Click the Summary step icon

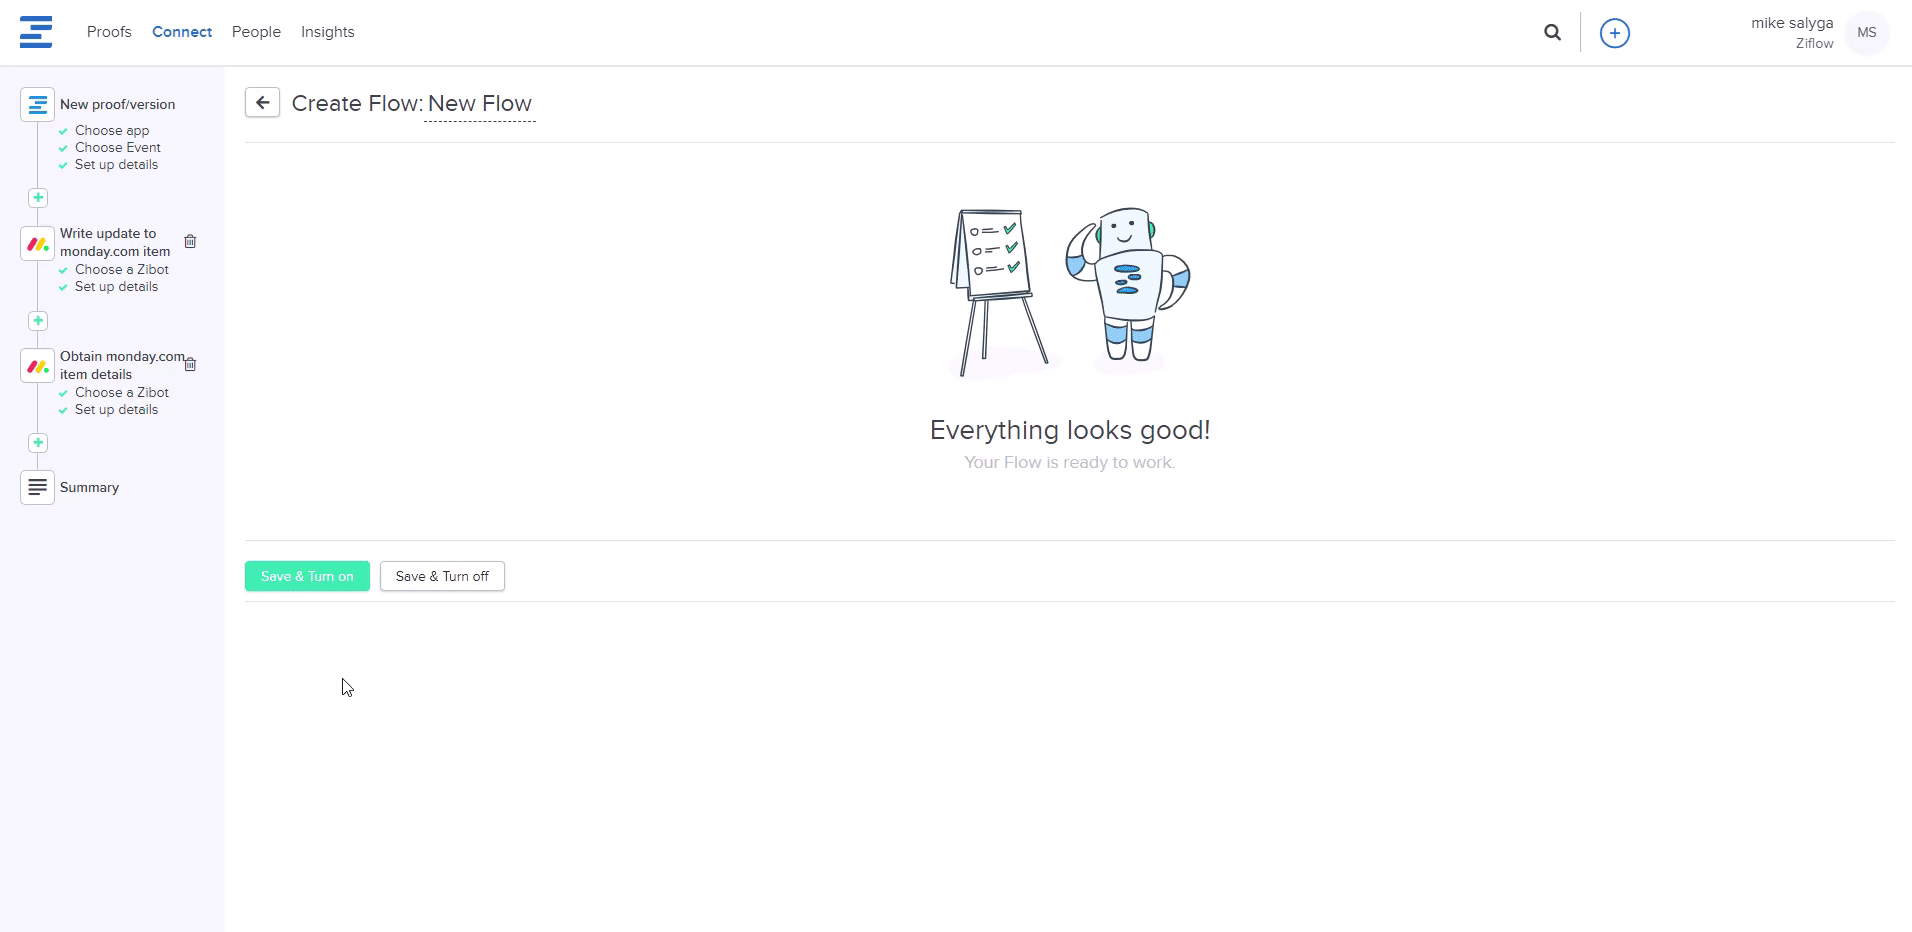[x=37, y=487]
